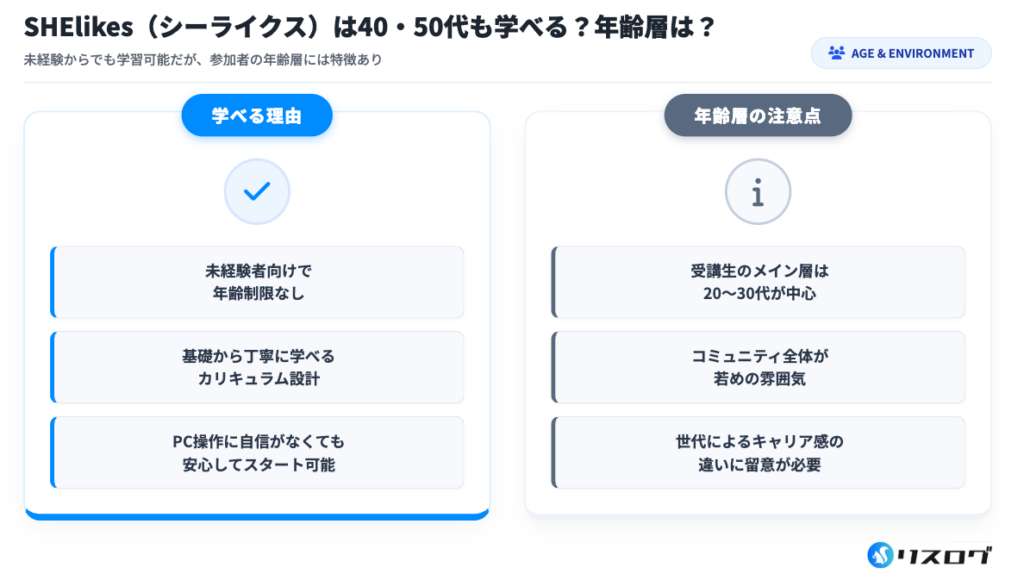The height and width of the screenshot is (580, 1024).
Task: Click the AGE & ENVIRONMENT badge
Action: (x=901, y=53)
